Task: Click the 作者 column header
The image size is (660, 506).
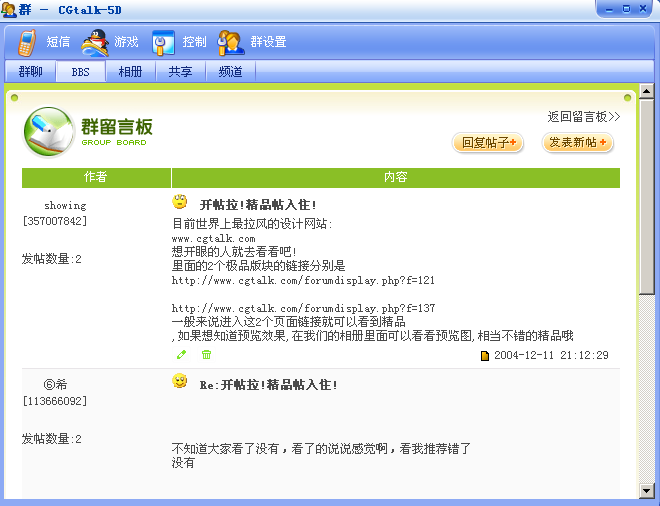Action: (96, 177)
